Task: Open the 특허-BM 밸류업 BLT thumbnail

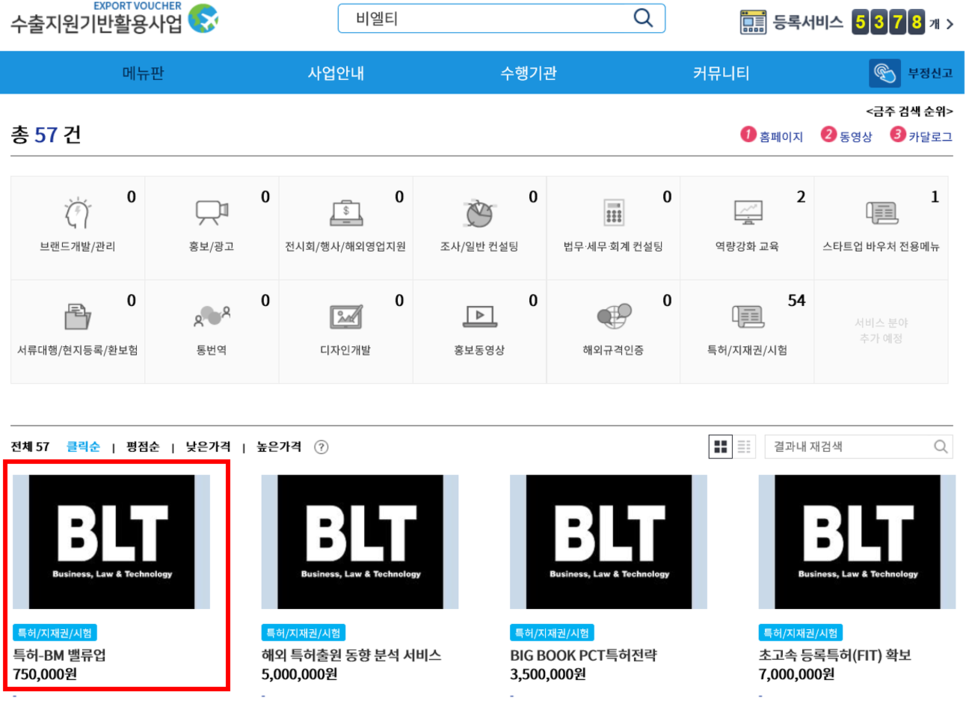Action: (112, 541)
